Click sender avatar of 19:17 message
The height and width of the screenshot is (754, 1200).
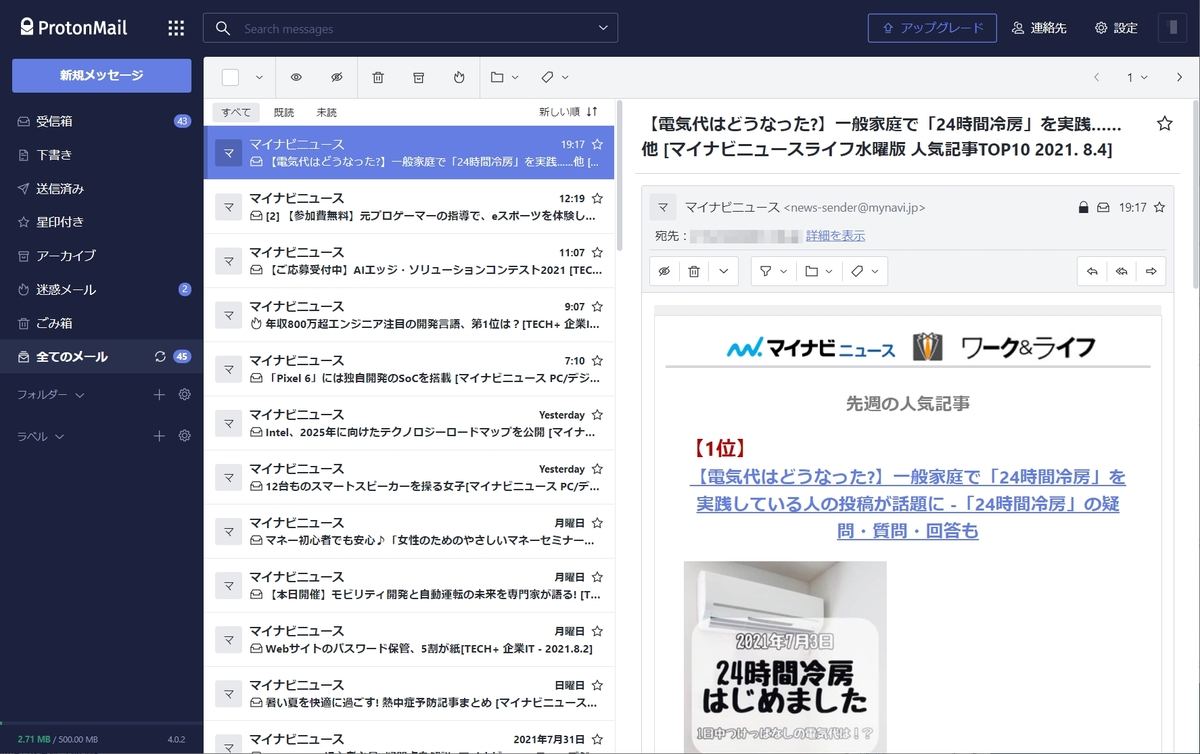[x=229, y=152]
